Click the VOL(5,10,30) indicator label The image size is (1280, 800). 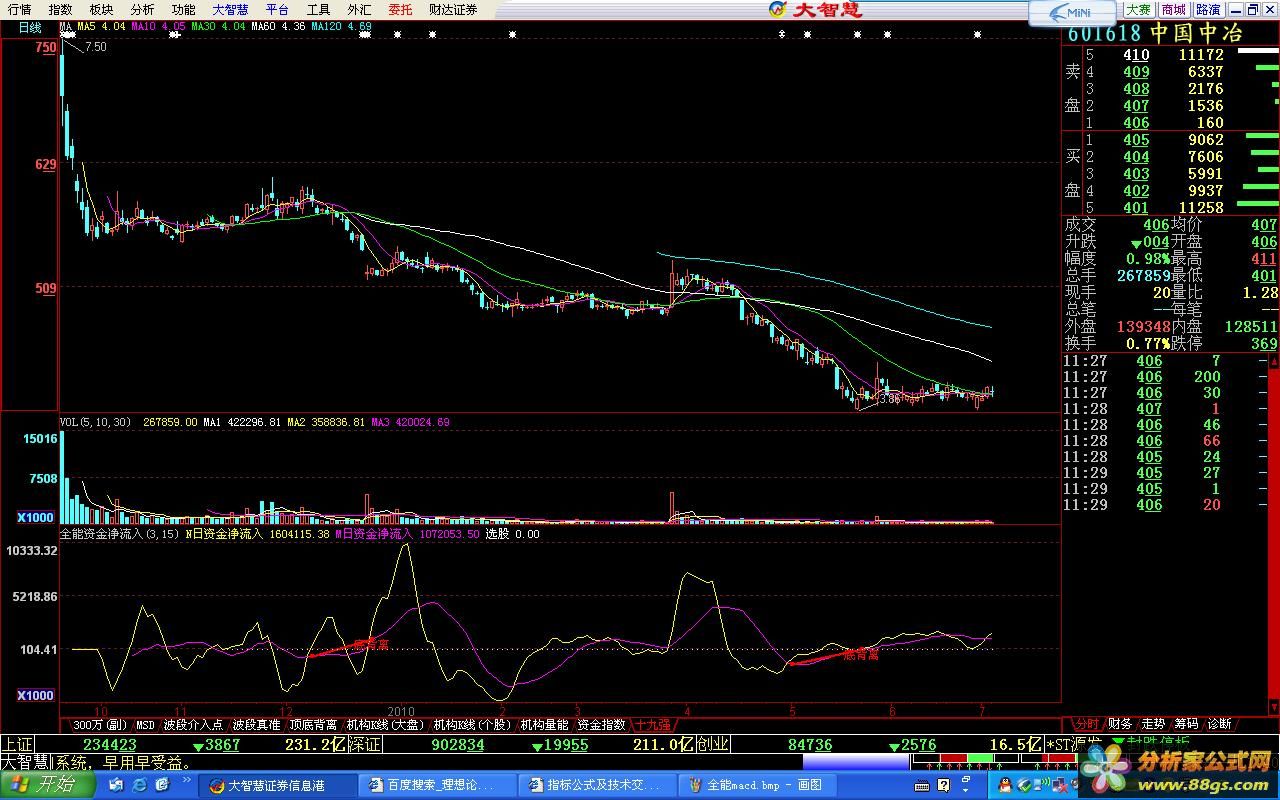95,422
